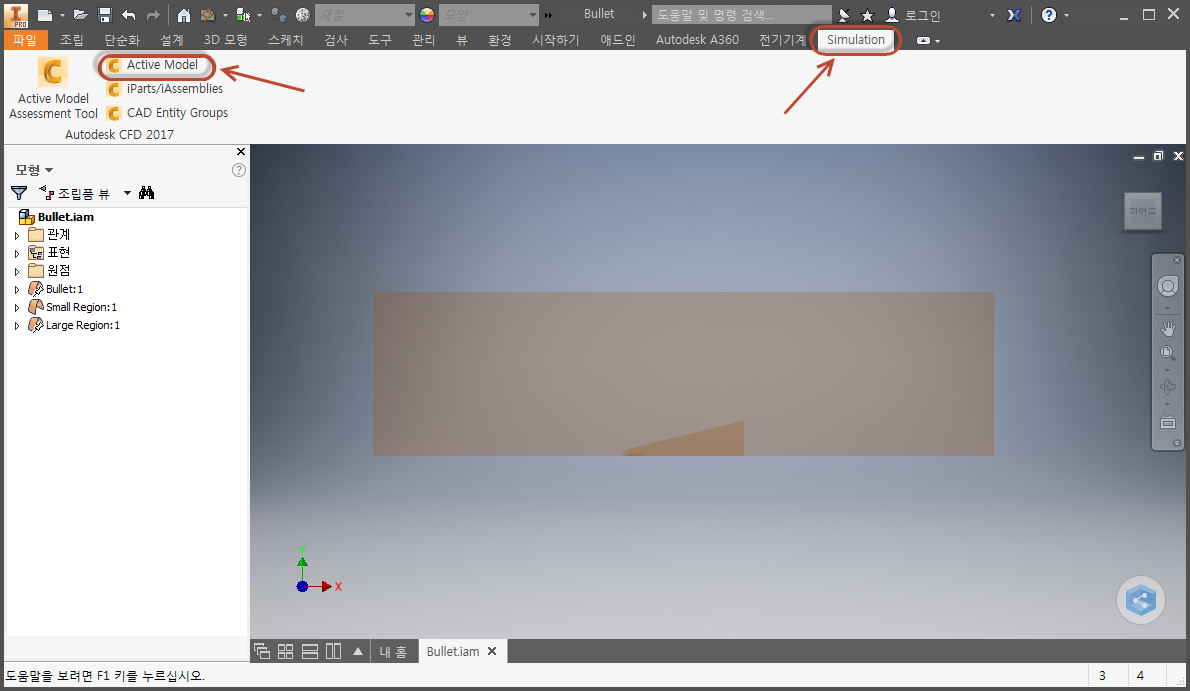1190x691 pixels.
Task: Click the selection priority icon
Action: click(x=243, y=14)
